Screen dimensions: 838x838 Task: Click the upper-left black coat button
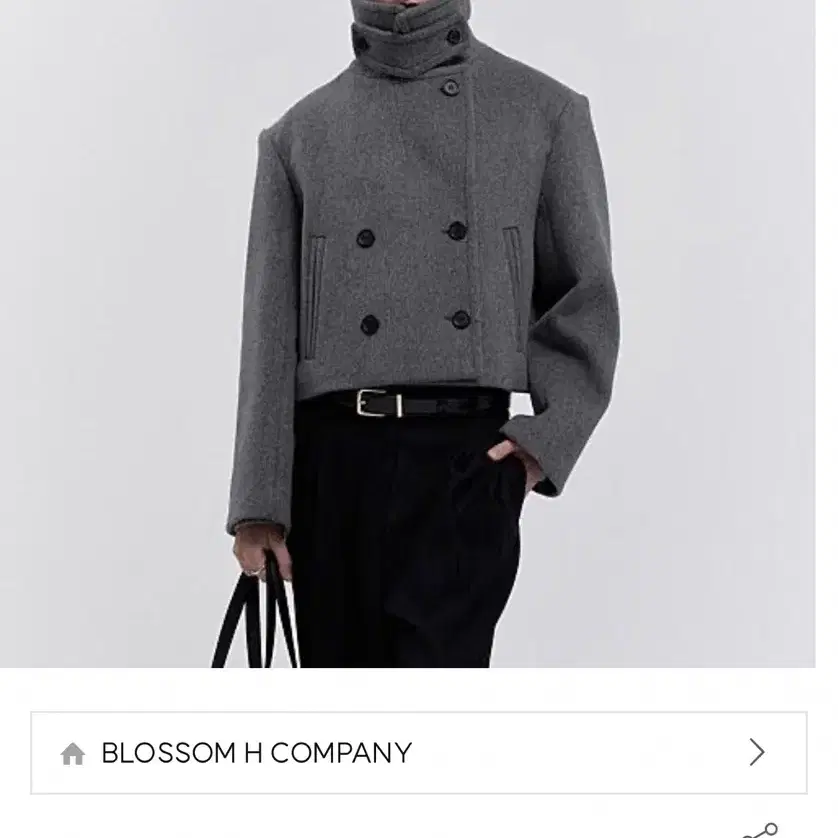tap(366, 238)
